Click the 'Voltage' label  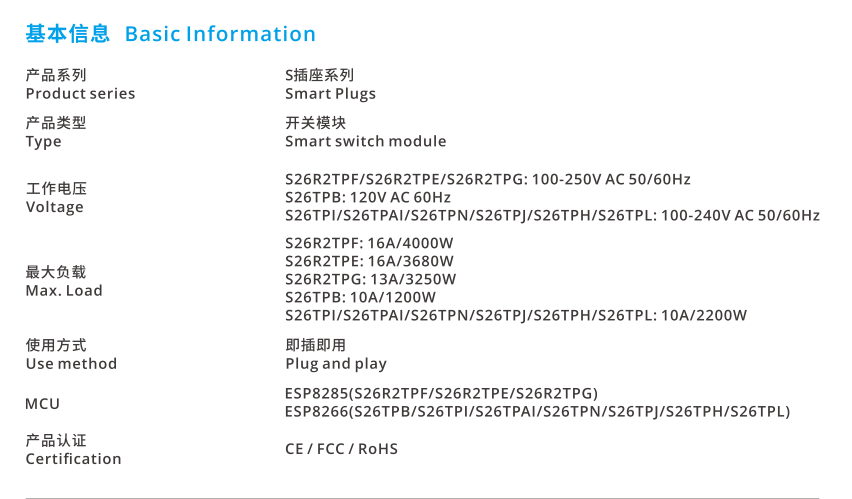(54, 208)
